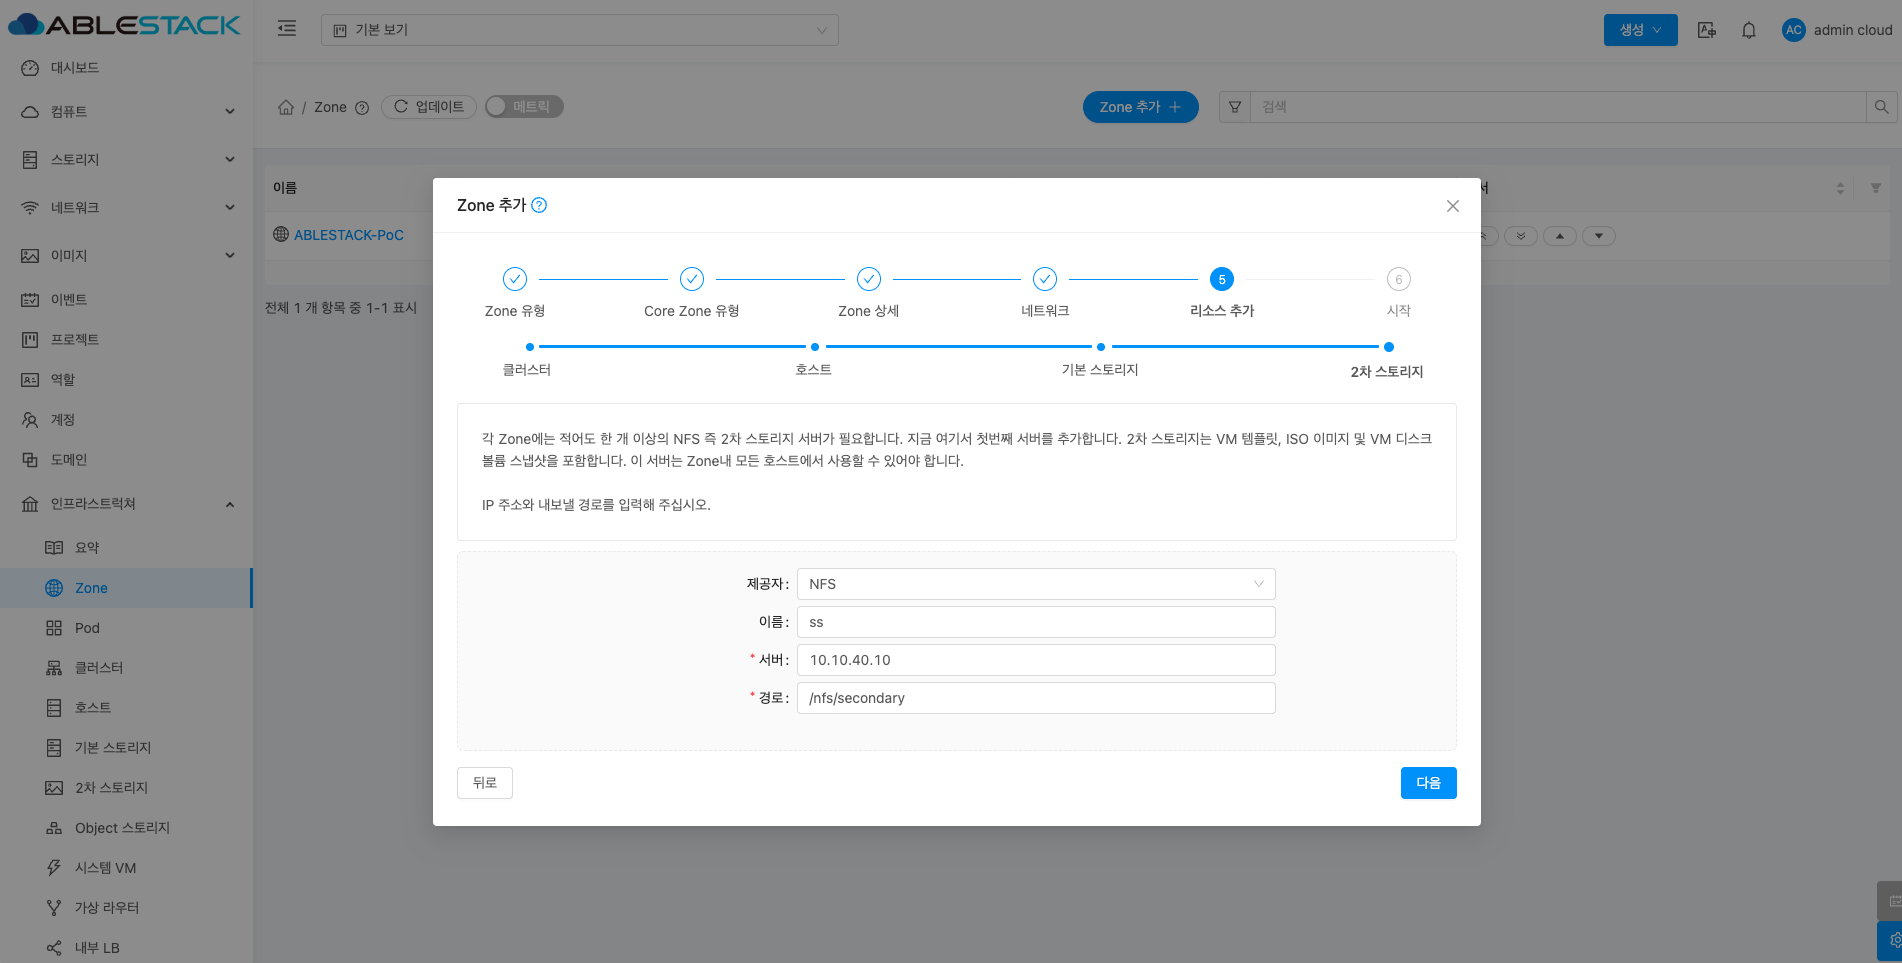Open 요약 under 인프라스트럭쳐
The width and height of the screenshot is (1902, 963).
coord(126,548)
